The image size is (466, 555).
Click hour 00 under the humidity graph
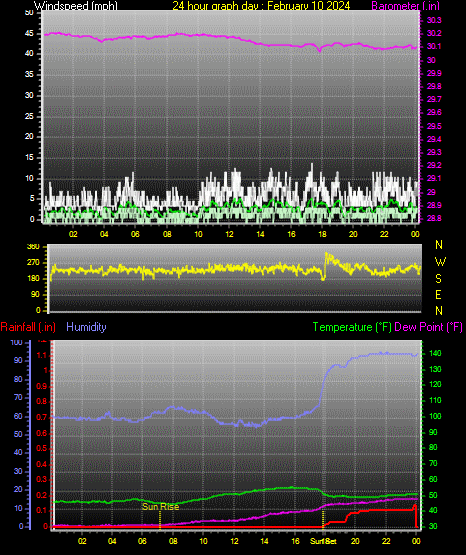[x=416, y=541]
